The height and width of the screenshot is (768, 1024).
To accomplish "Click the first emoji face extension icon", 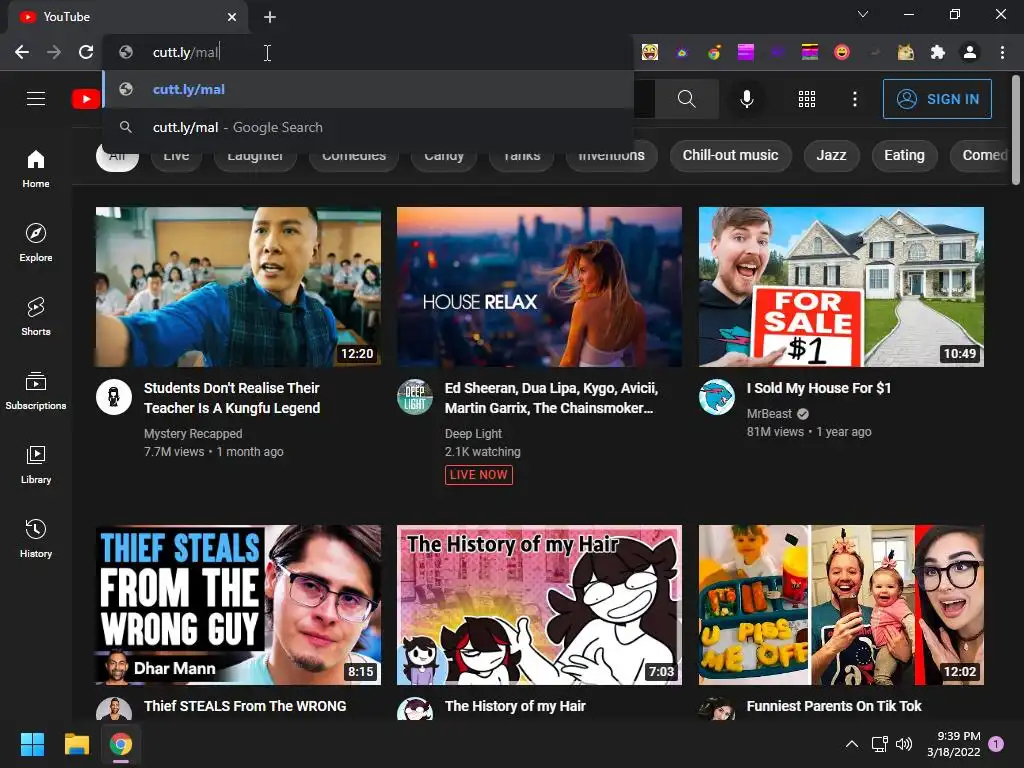I will 650,52.
